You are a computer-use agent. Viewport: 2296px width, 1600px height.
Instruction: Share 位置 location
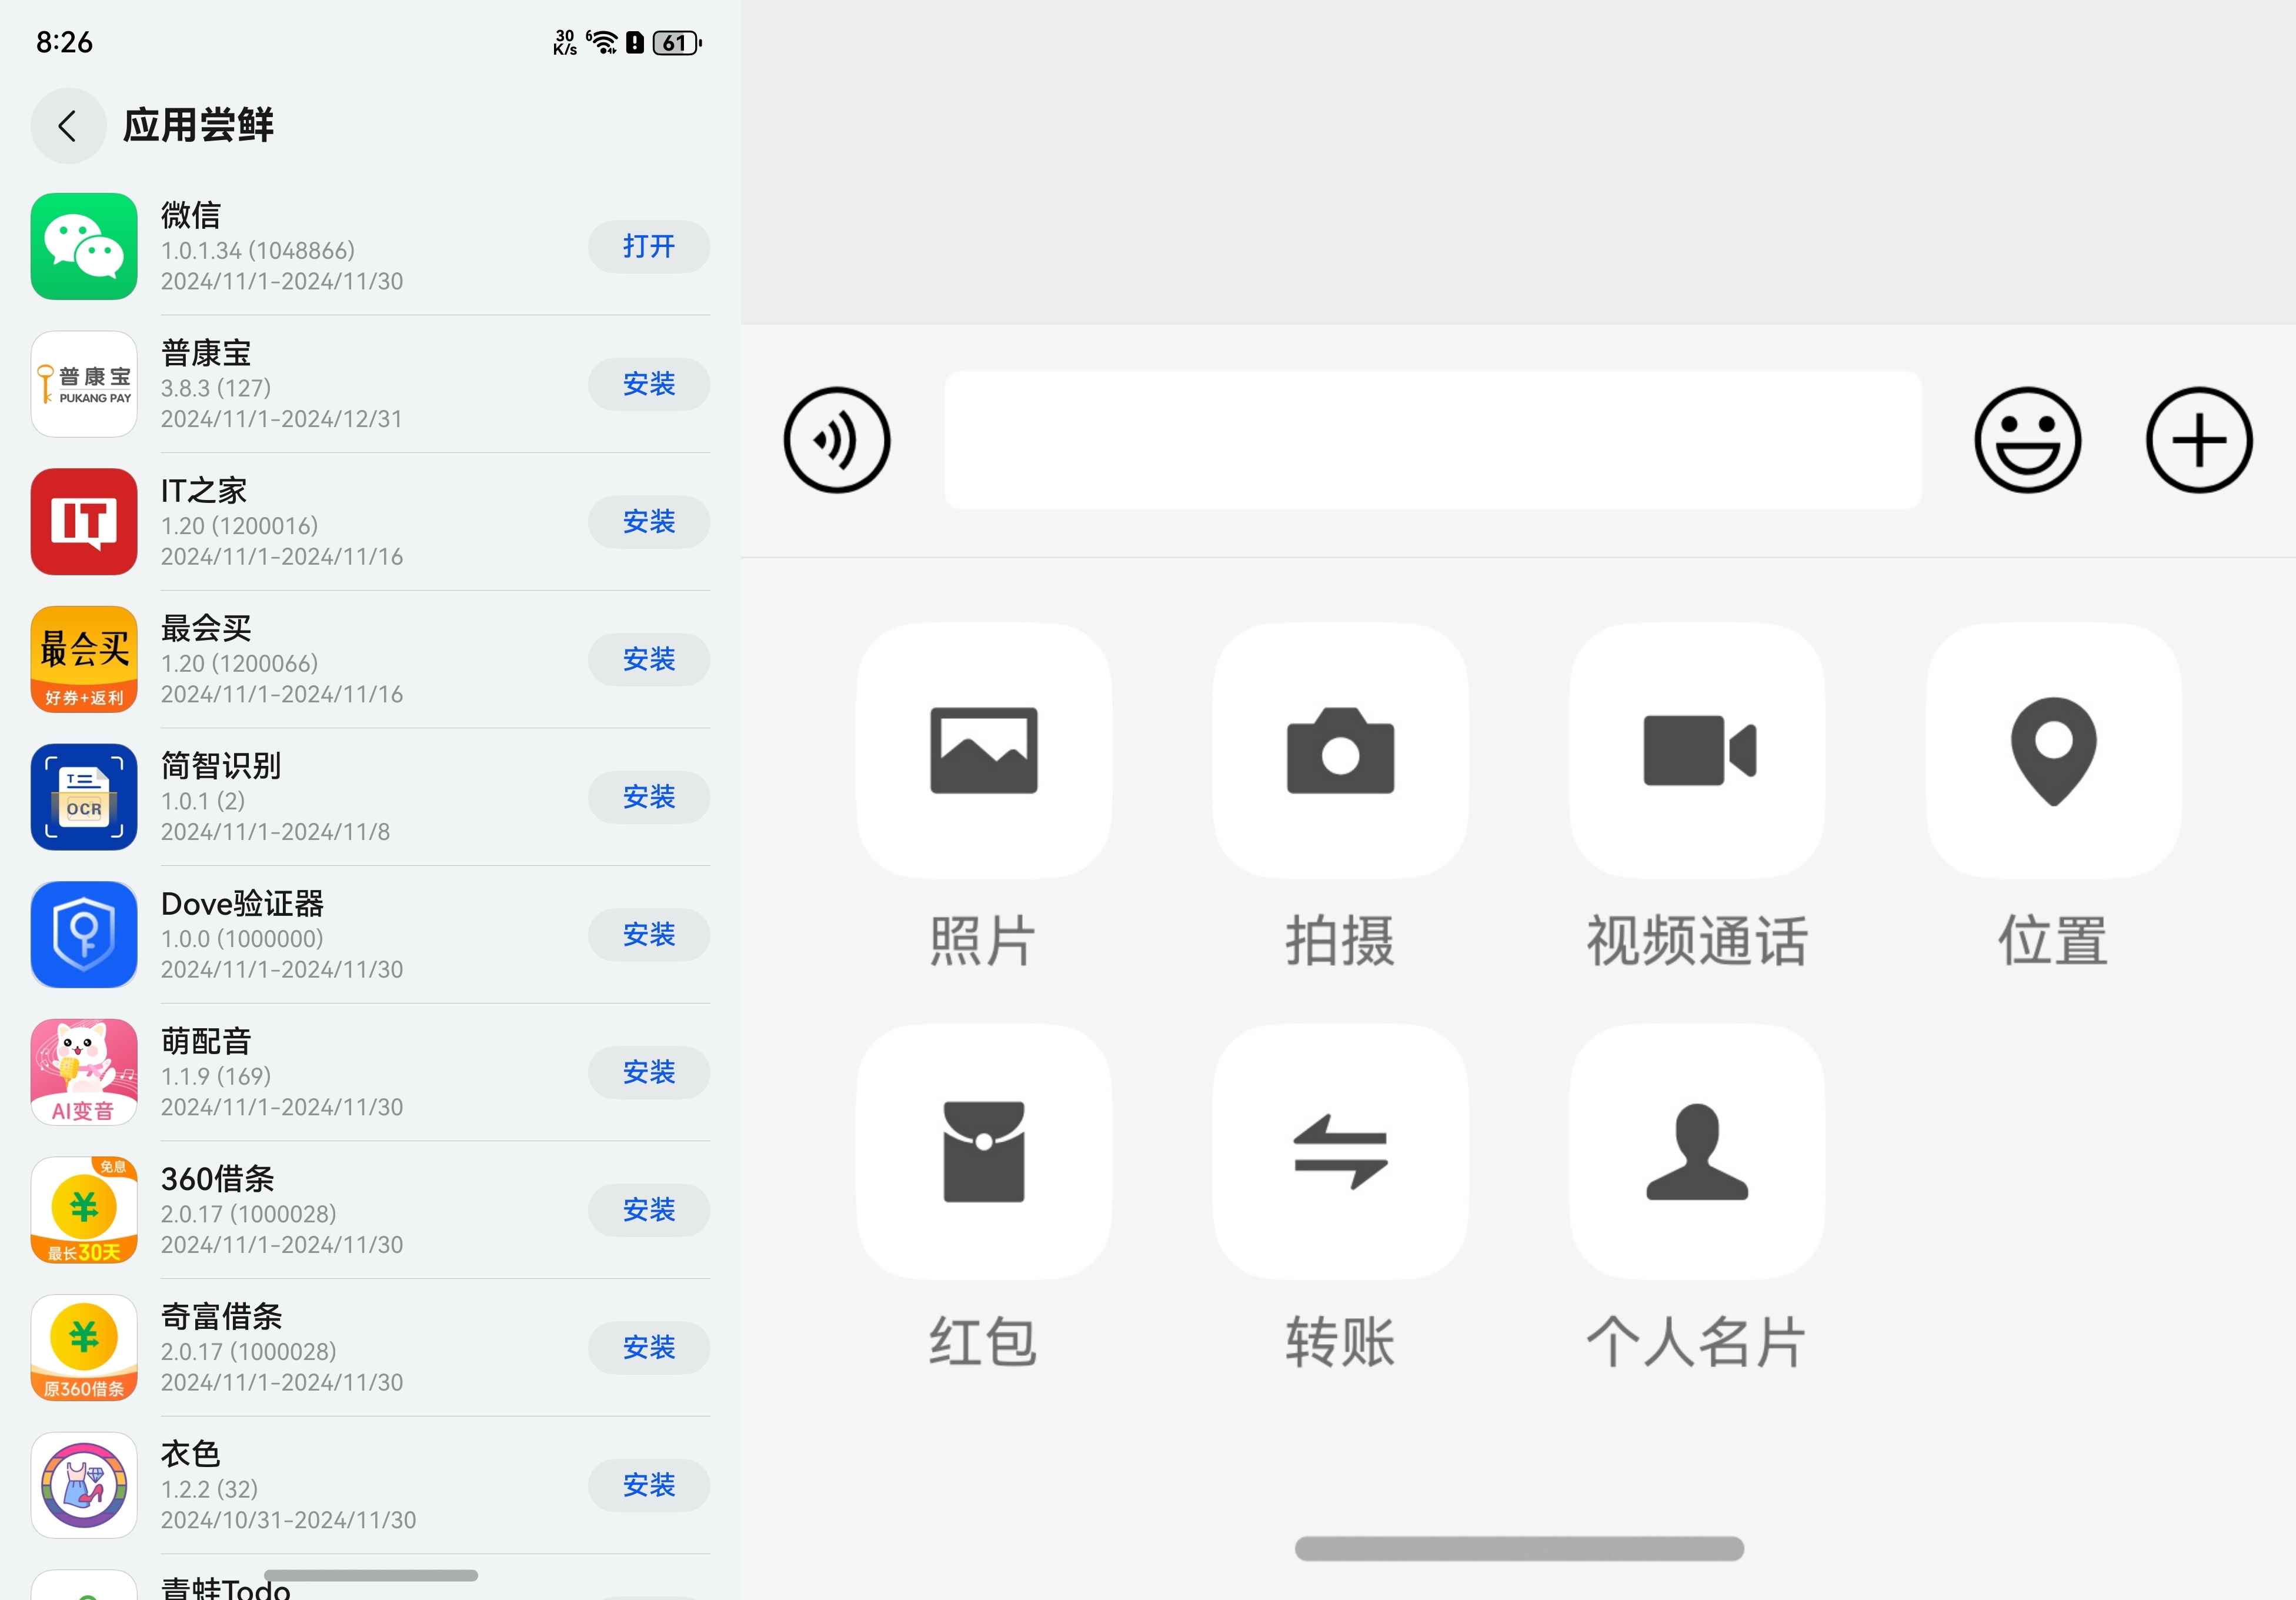2054,751
